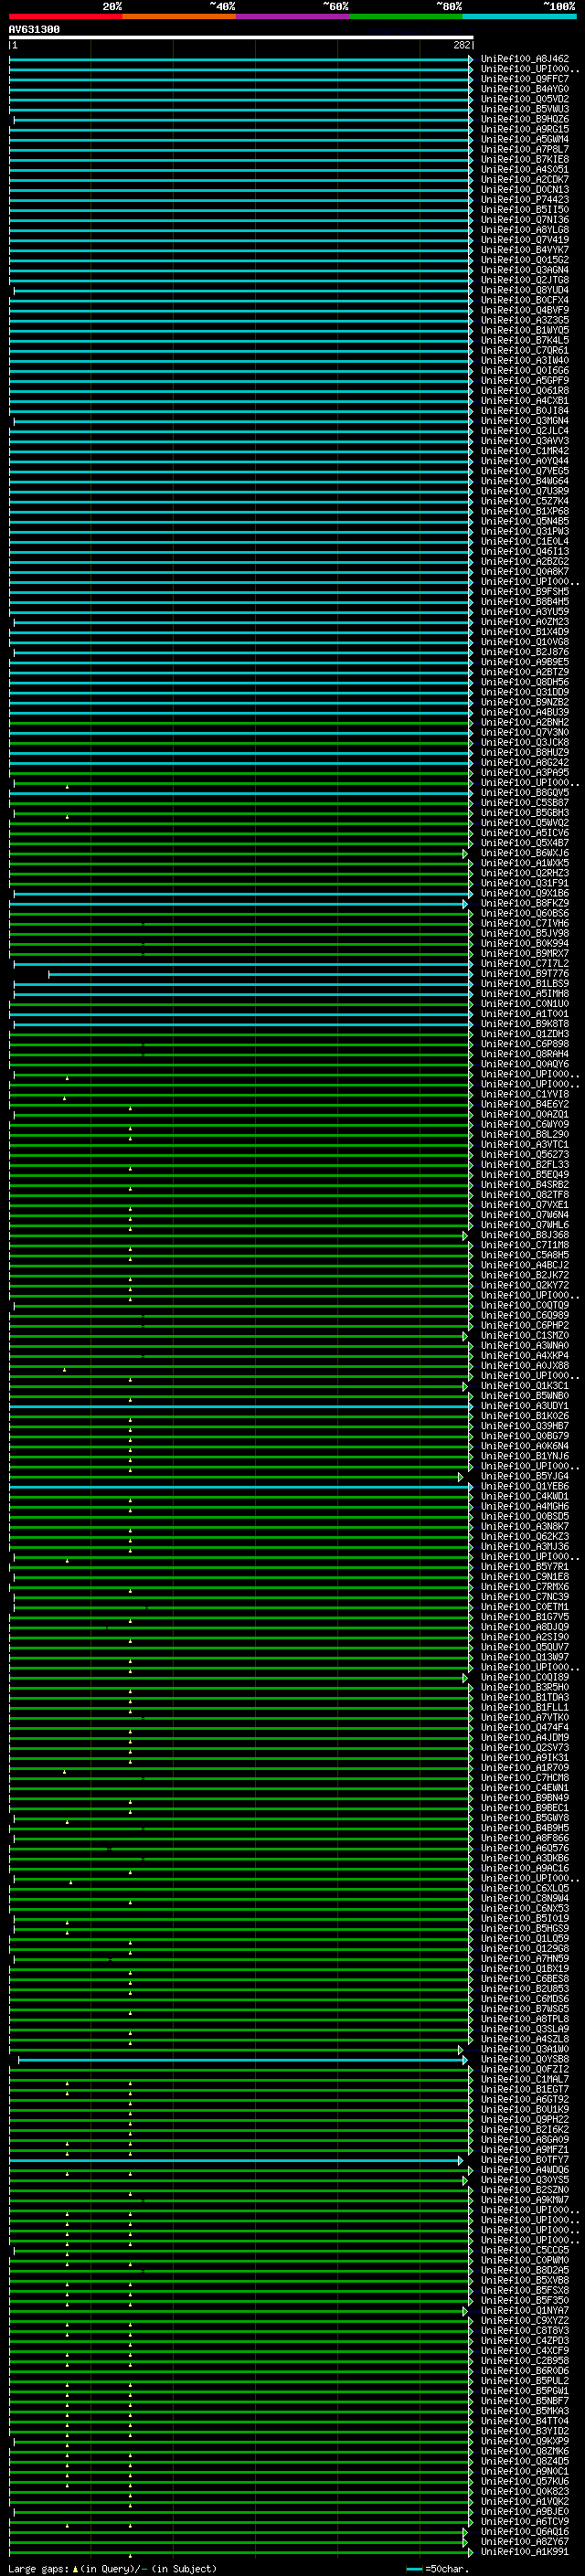Select the UniRef100_C1SMZ0 label
The image size is (585, 2576).
click(x=524, y=1335)
